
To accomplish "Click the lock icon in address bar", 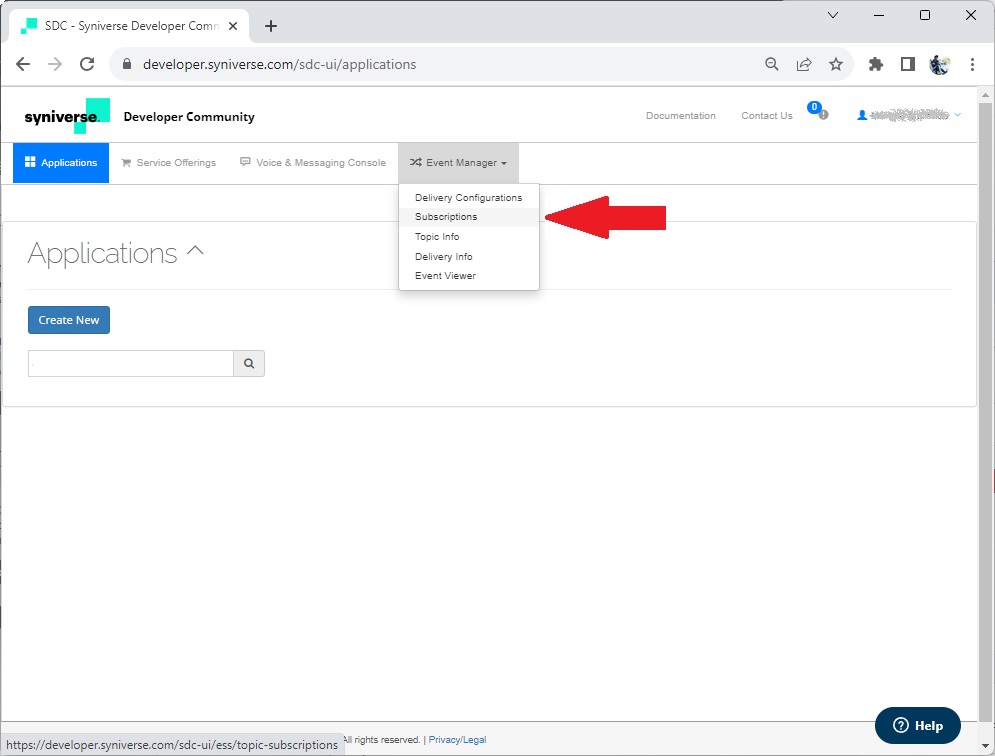I will (x=127, y=64).
